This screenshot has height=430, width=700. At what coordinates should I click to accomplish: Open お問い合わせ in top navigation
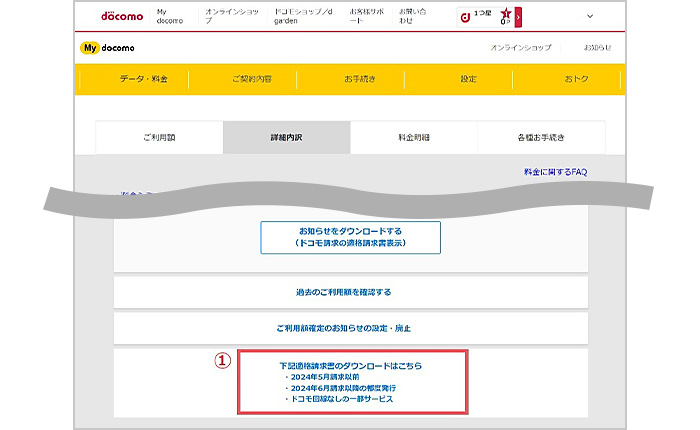click(x=412, y=16)
